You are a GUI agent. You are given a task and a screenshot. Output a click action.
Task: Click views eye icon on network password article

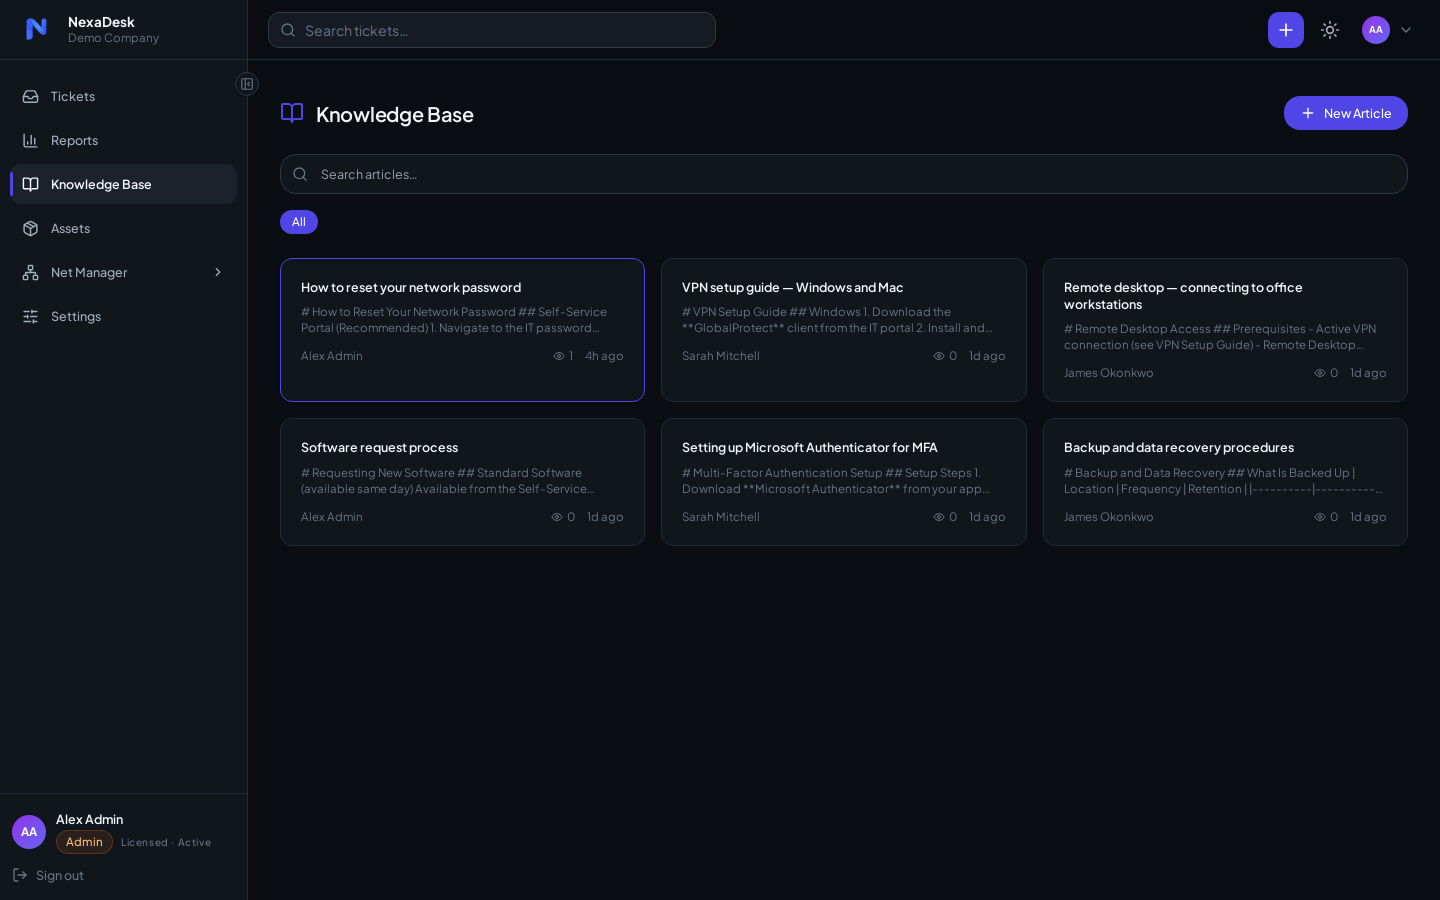[x=559, y=356]
